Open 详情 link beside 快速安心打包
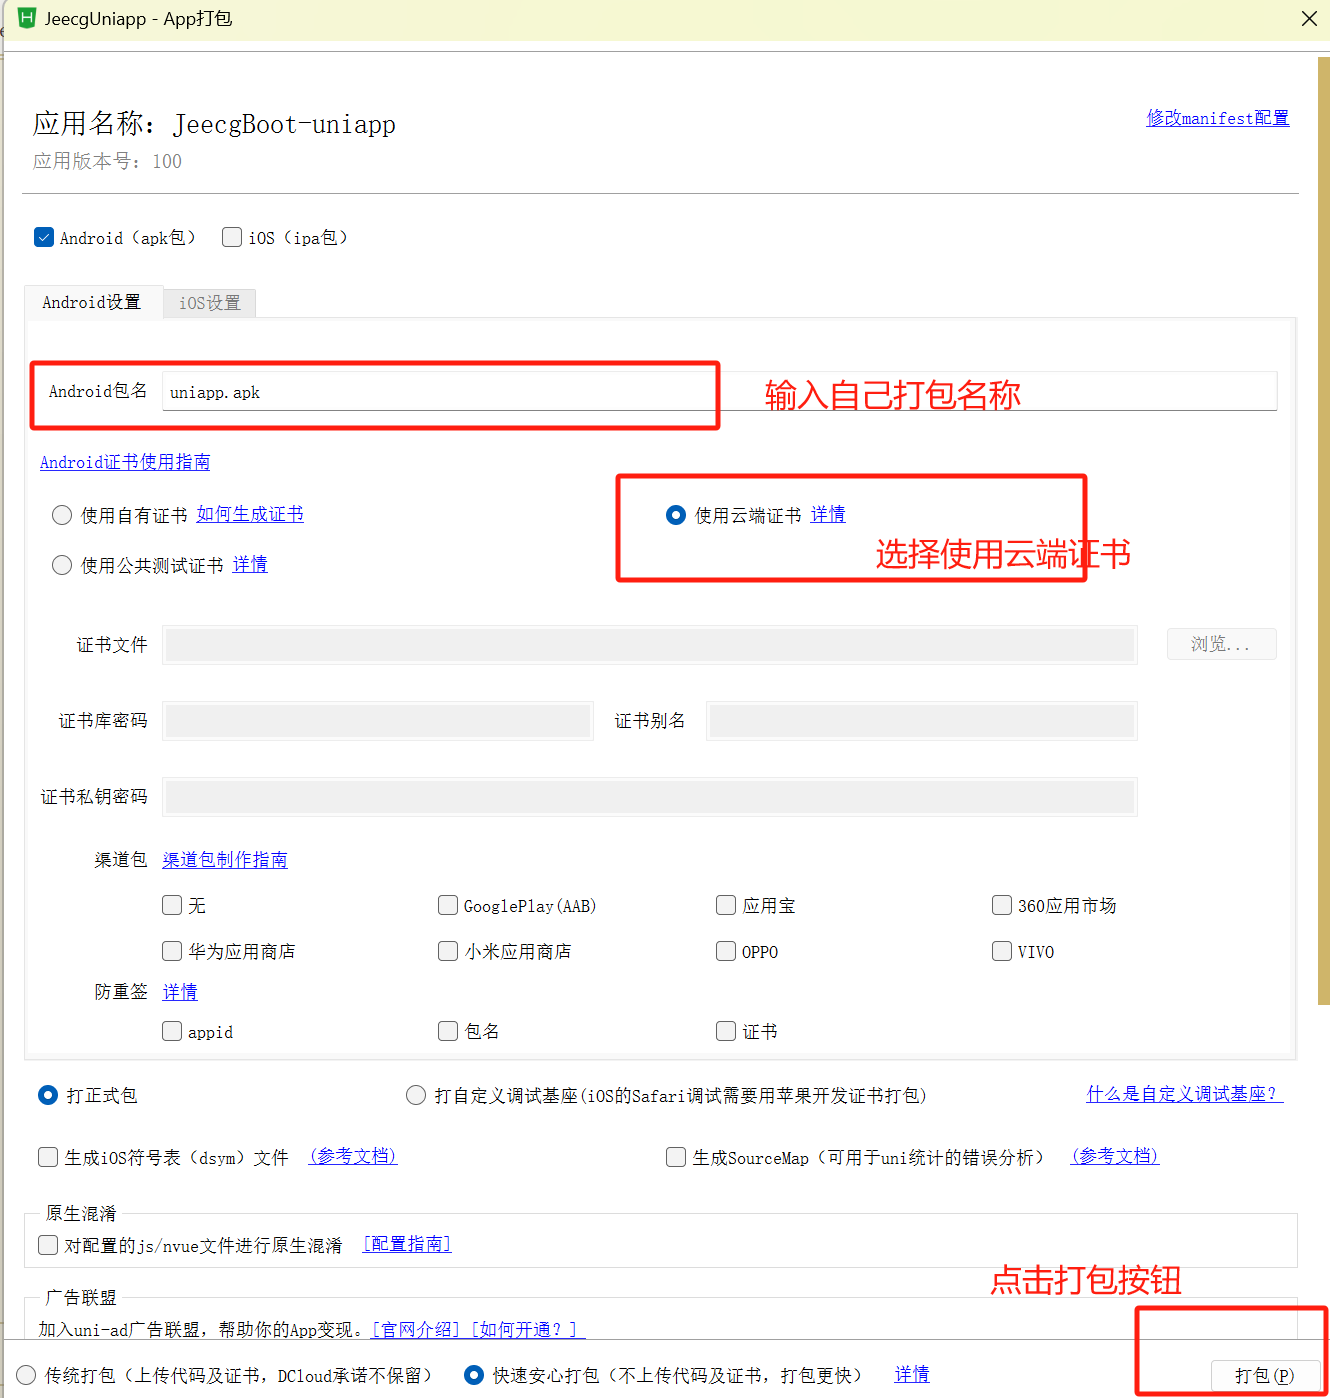This screenshot has width=1330, height=1398. (912, 1375)
